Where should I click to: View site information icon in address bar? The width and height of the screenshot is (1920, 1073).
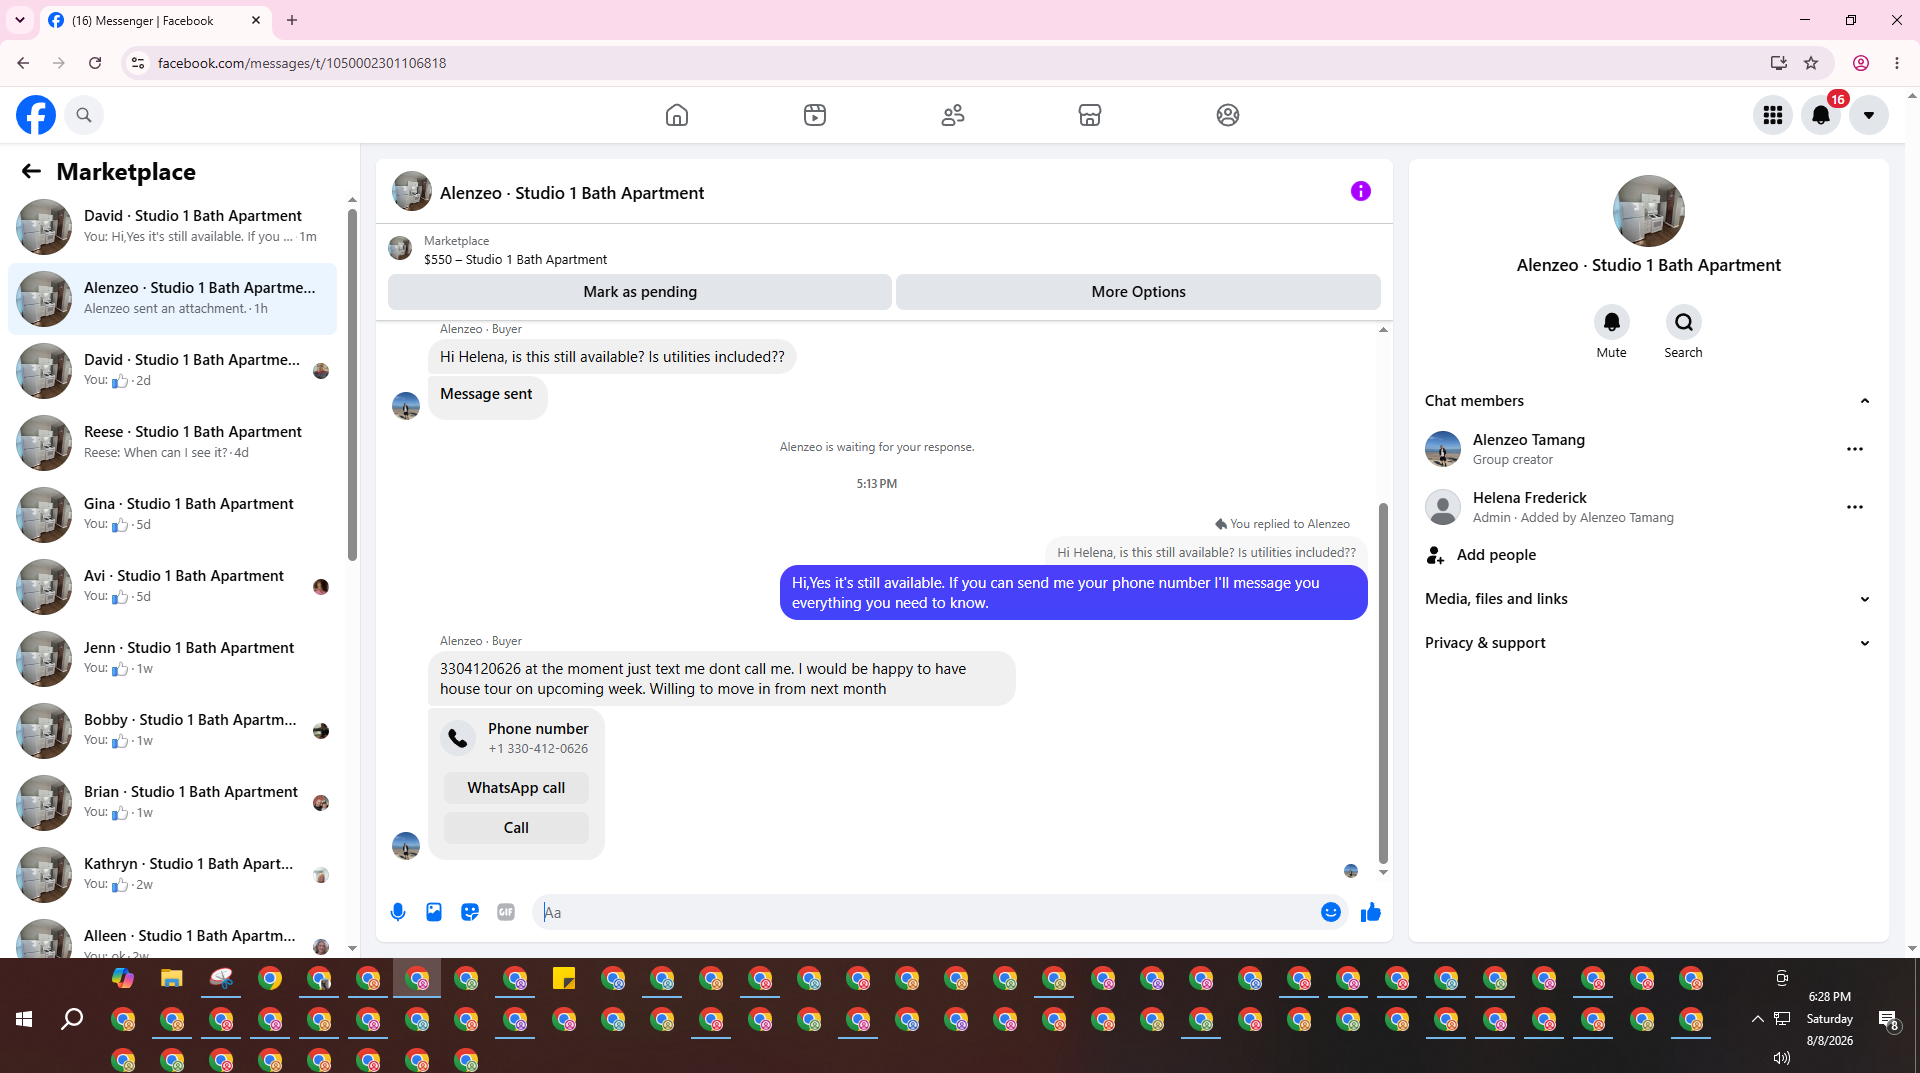coord(138,63)
